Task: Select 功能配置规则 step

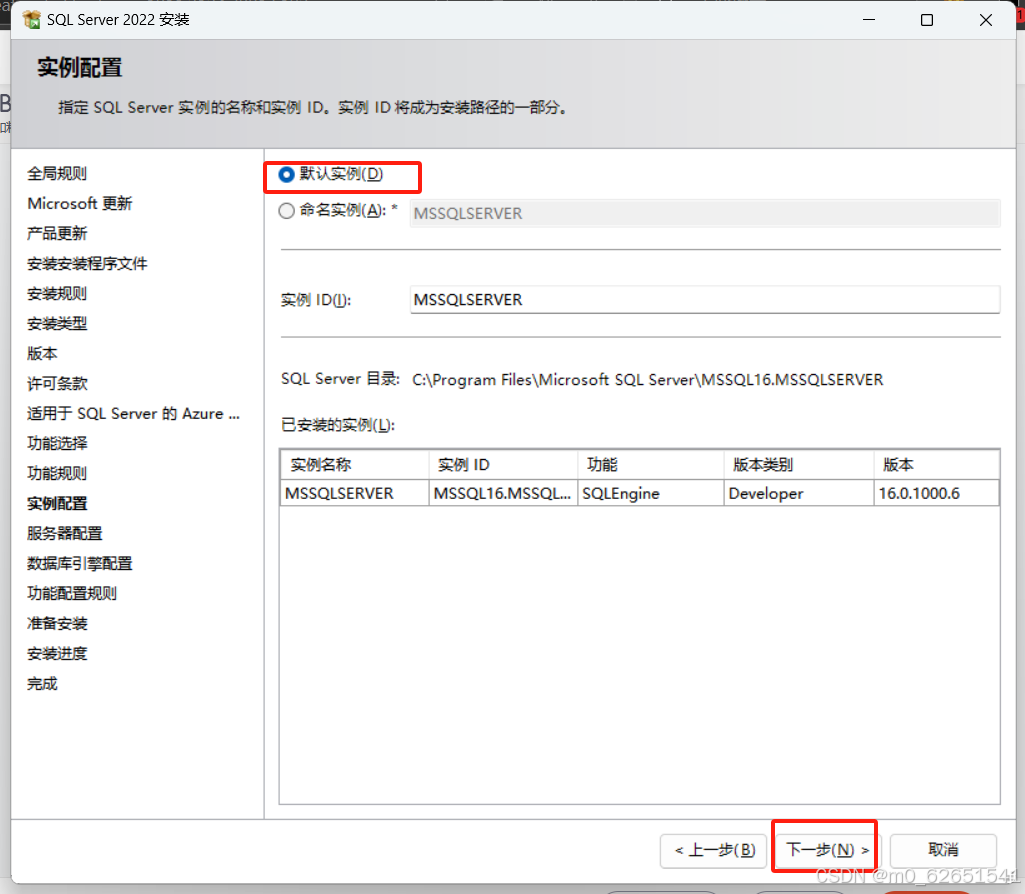Action: (x=72, y=593)
